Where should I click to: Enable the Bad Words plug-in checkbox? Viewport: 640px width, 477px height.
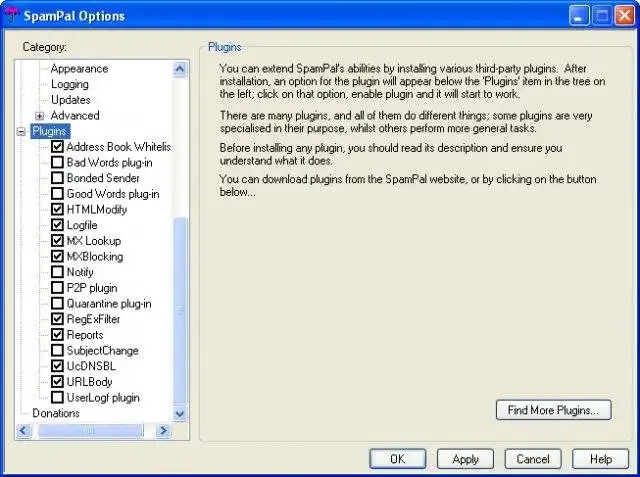57,162
